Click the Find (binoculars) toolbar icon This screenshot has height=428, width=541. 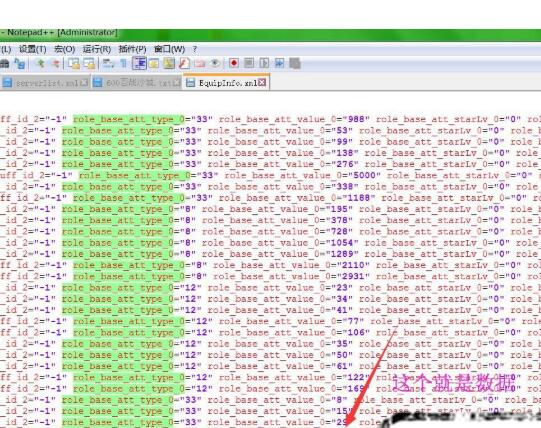[x=4, y=64]
